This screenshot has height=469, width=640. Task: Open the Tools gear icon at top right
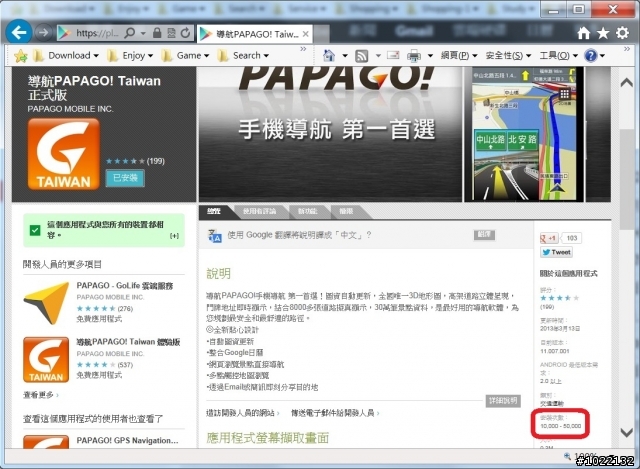coord(622,33)
